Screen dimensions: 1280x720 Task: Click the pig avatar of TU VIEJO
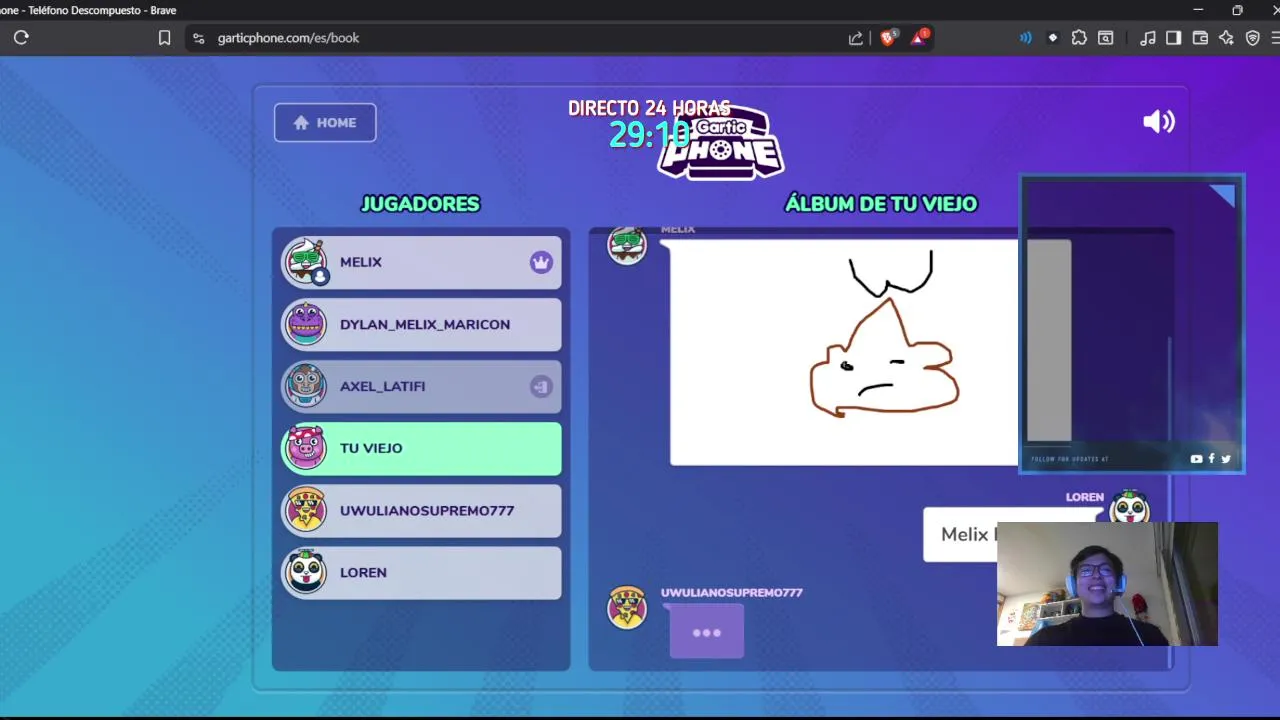[x=306, y=447]
